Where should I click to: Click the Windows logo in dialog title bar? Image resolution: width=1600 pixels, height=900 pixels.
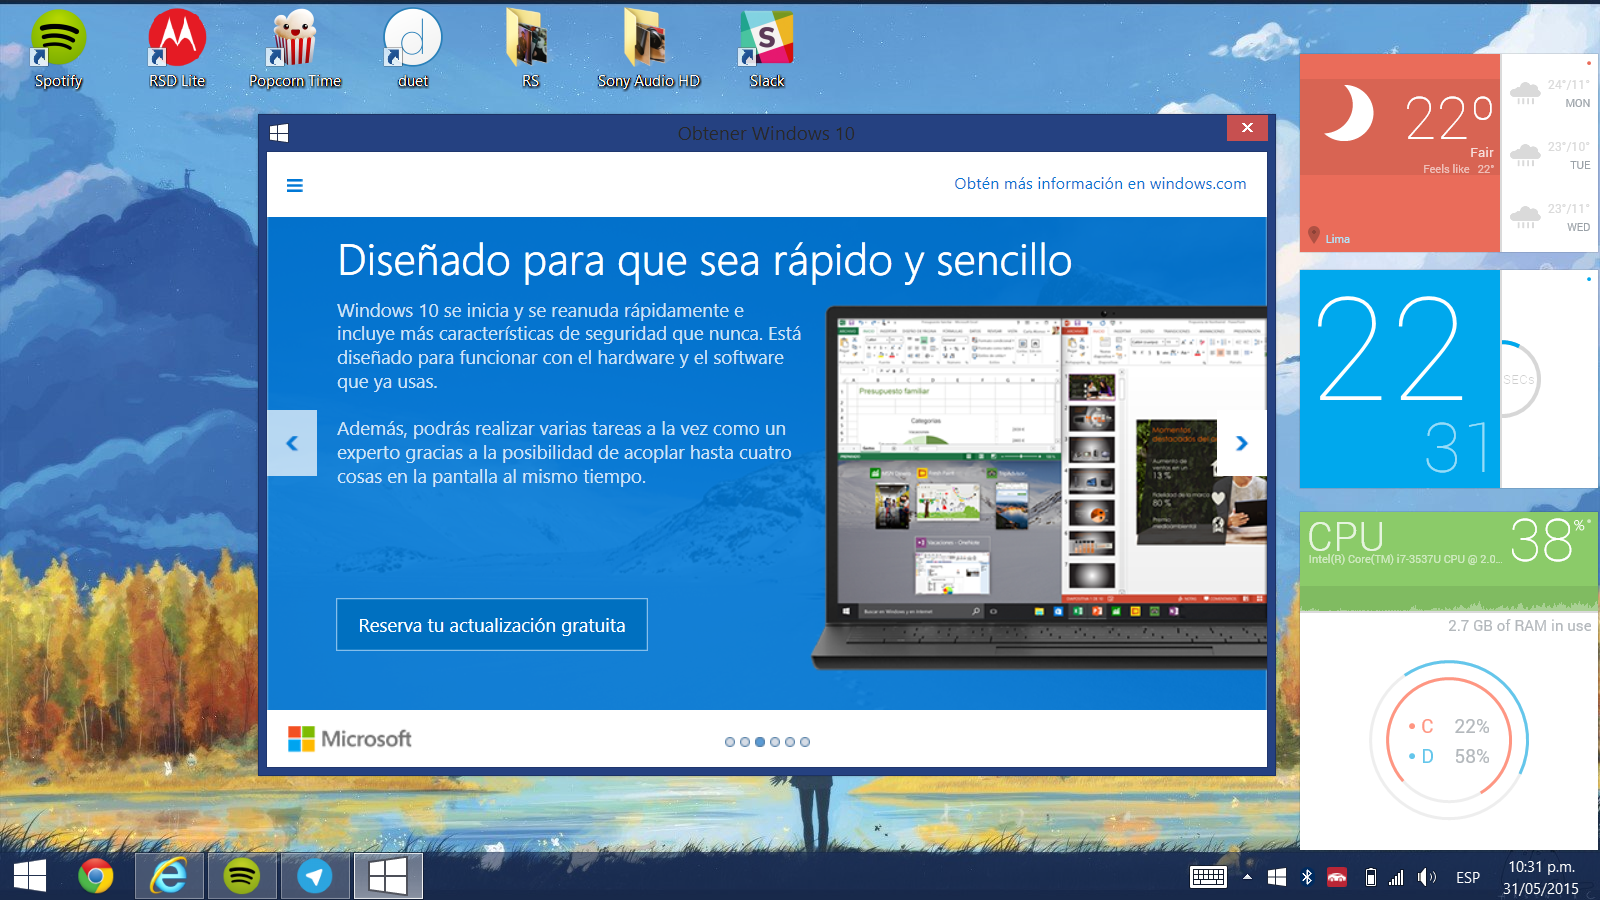tap(279, 133)
